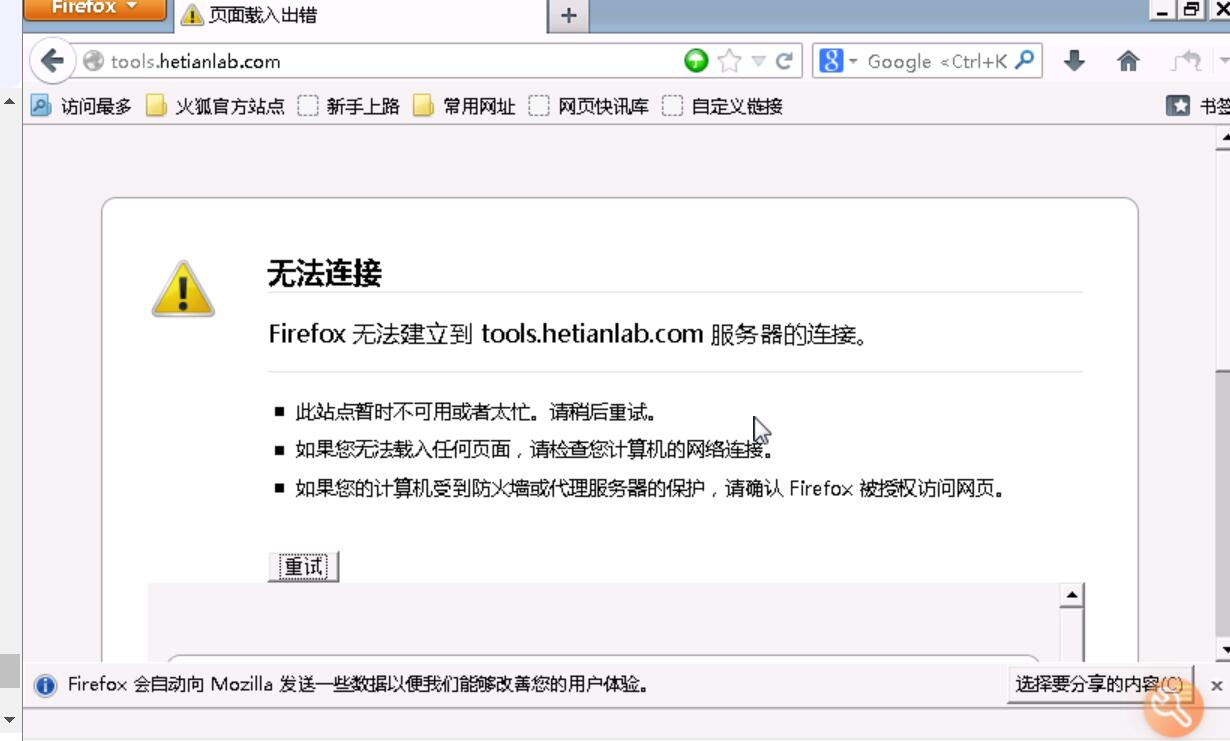
Task: Open the downloads arrow icon
Action: tap(1074, 62)
